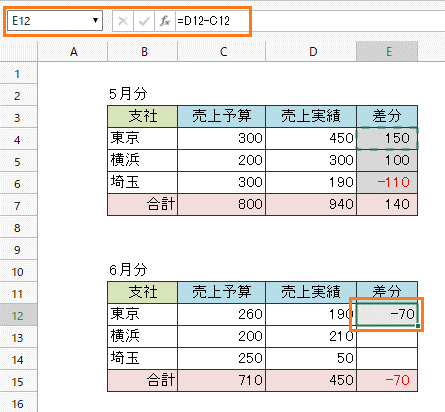Select row 16 header

click(18, 403)
